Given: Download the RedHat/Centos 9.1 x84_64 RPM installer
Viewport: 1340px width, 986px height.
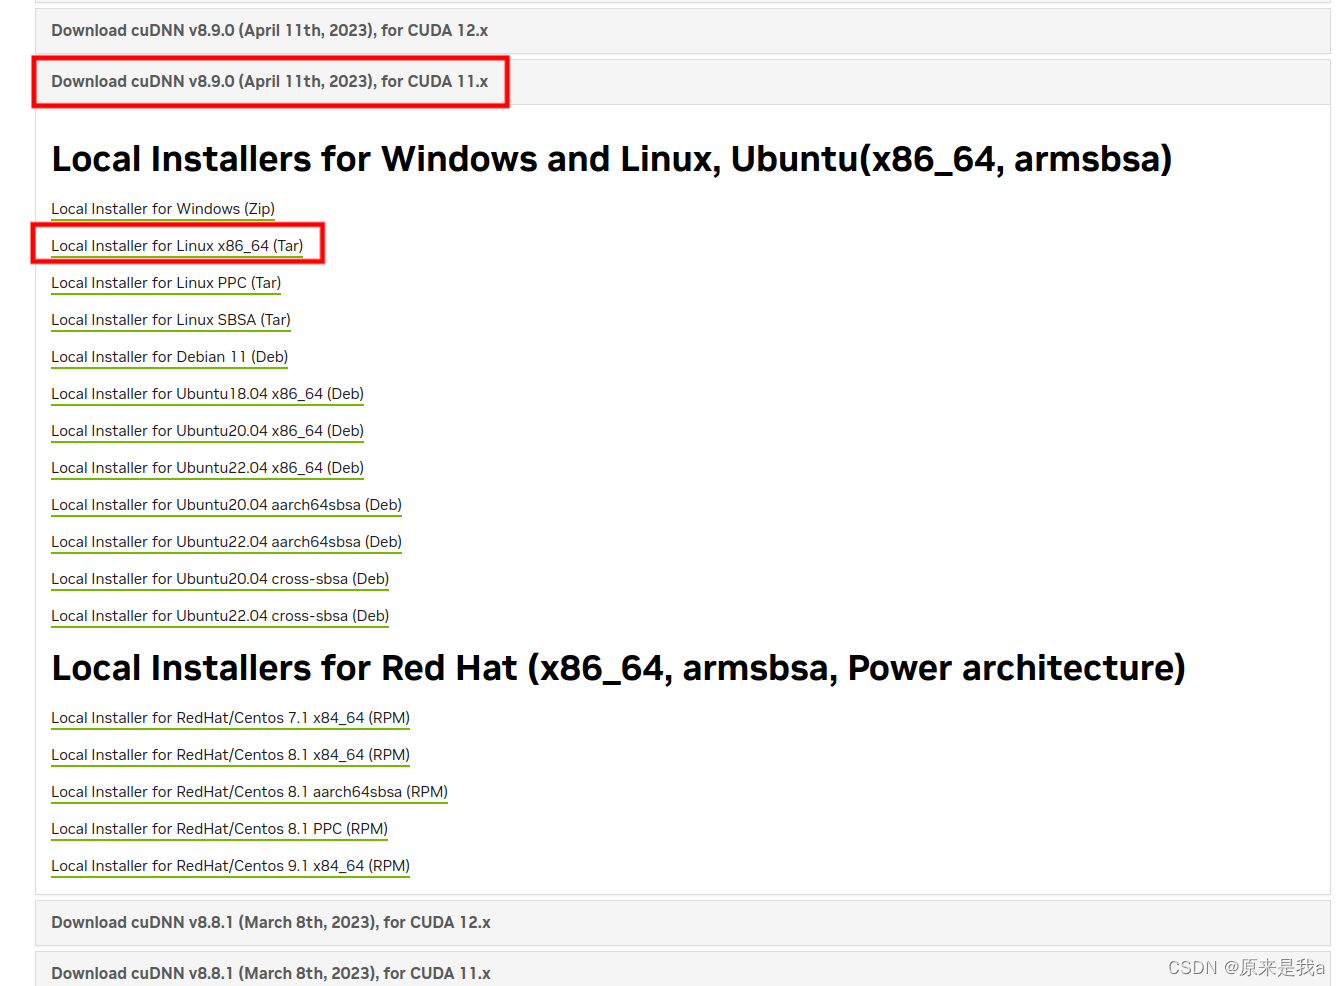Looking at the screenshot, I should click(x=230, y=866).
